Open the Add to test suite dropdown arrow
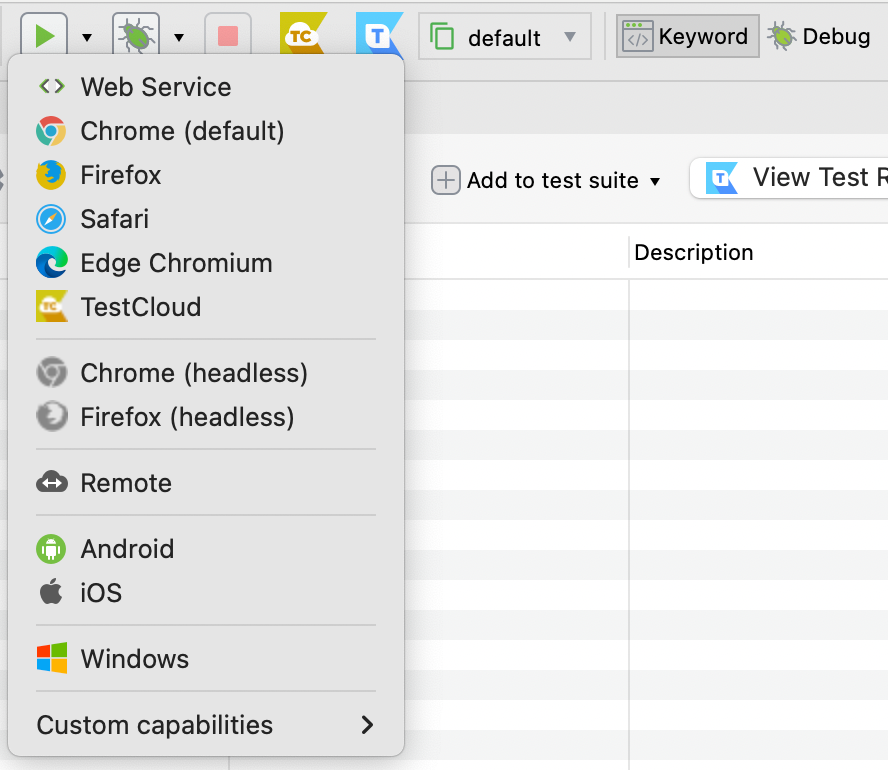888x770 pixels. coord(655,182)
